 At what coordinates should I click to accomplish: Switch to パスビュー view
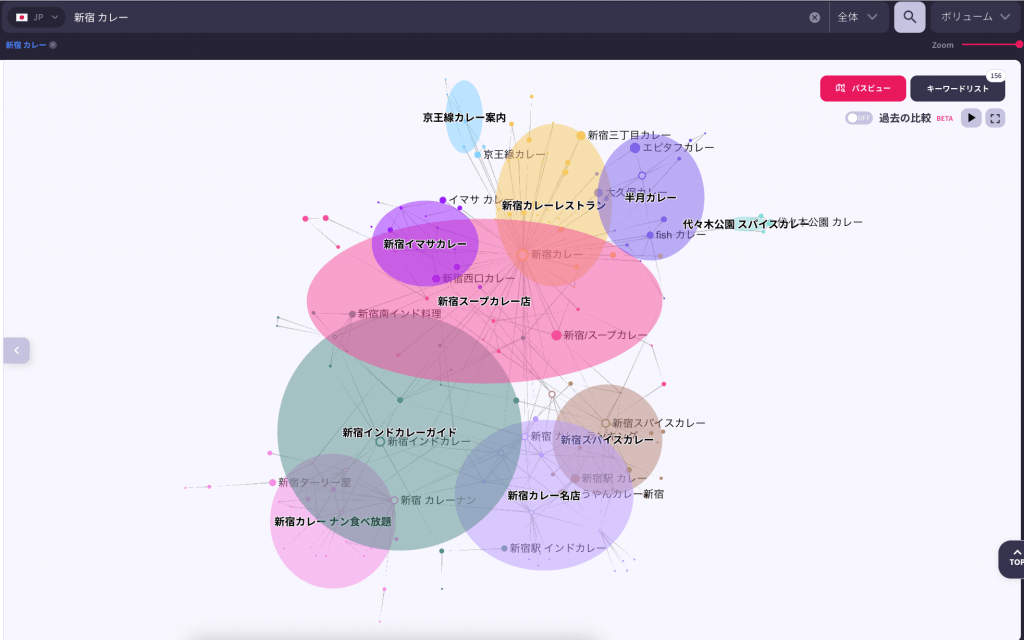pos(862,89)
